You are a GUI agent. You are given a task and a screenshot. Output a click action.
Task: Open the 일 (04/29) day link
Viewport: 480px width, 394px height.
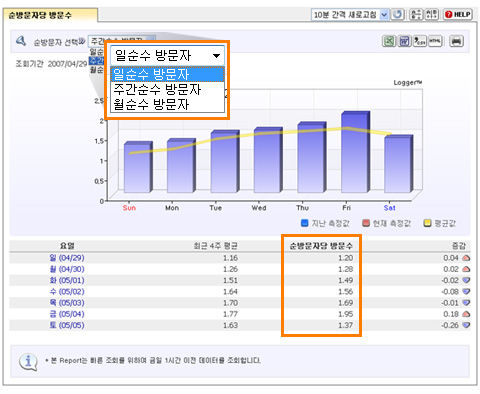pyautogui.click(x=67, y=258)
